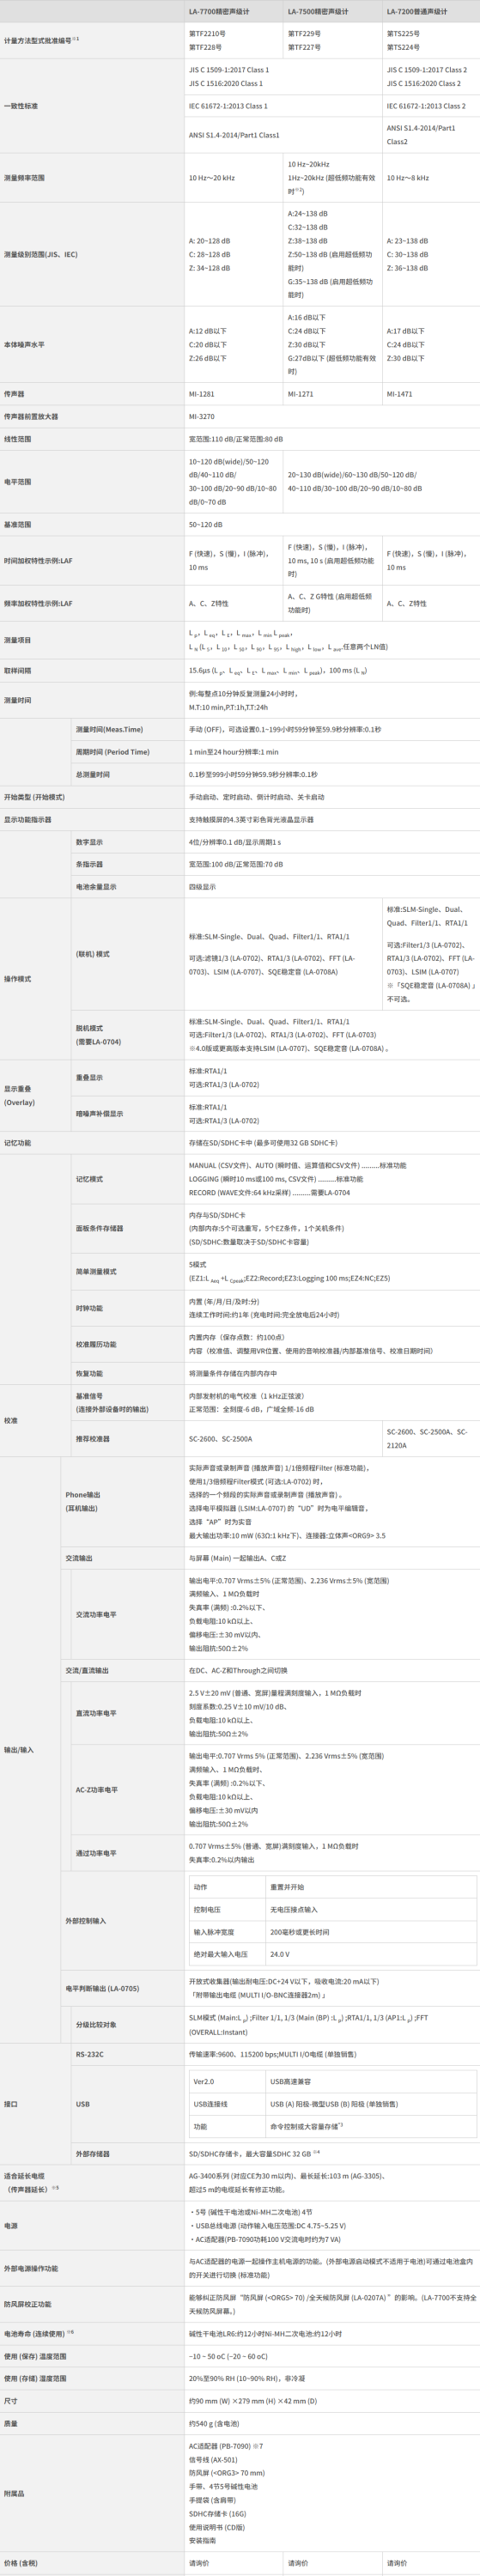Click the 时钟功能 sub-label
The image size is (480, 2576).
tap(90, 1308)
